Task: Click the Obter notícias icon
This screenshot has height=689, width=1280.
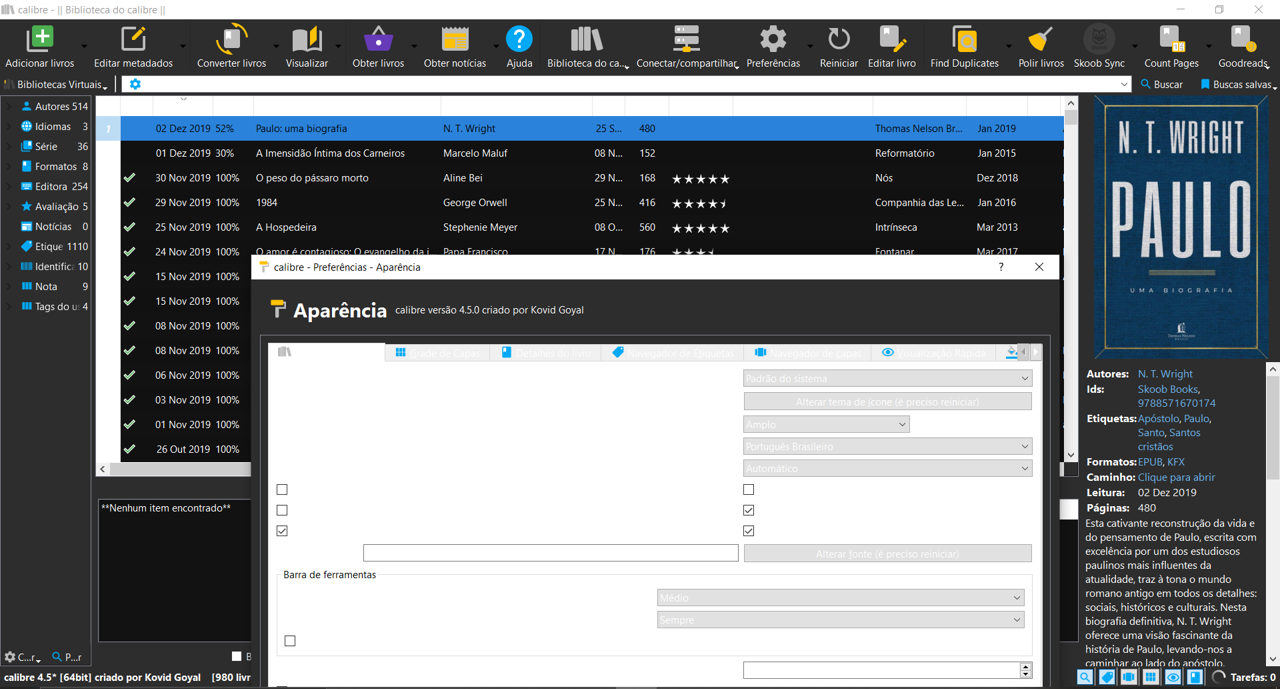Action: point(455,40)
